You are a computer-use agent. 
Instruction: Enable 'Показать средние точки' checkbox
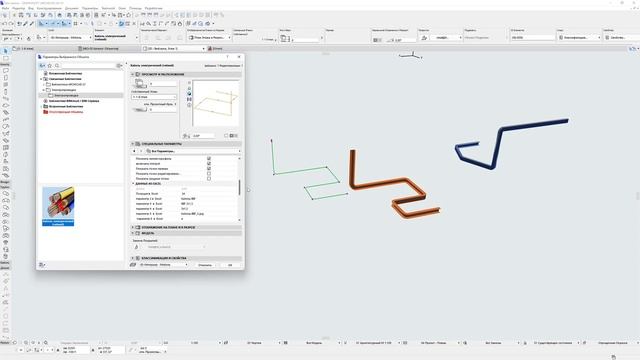pyautogui.click(x=209, y=178)
